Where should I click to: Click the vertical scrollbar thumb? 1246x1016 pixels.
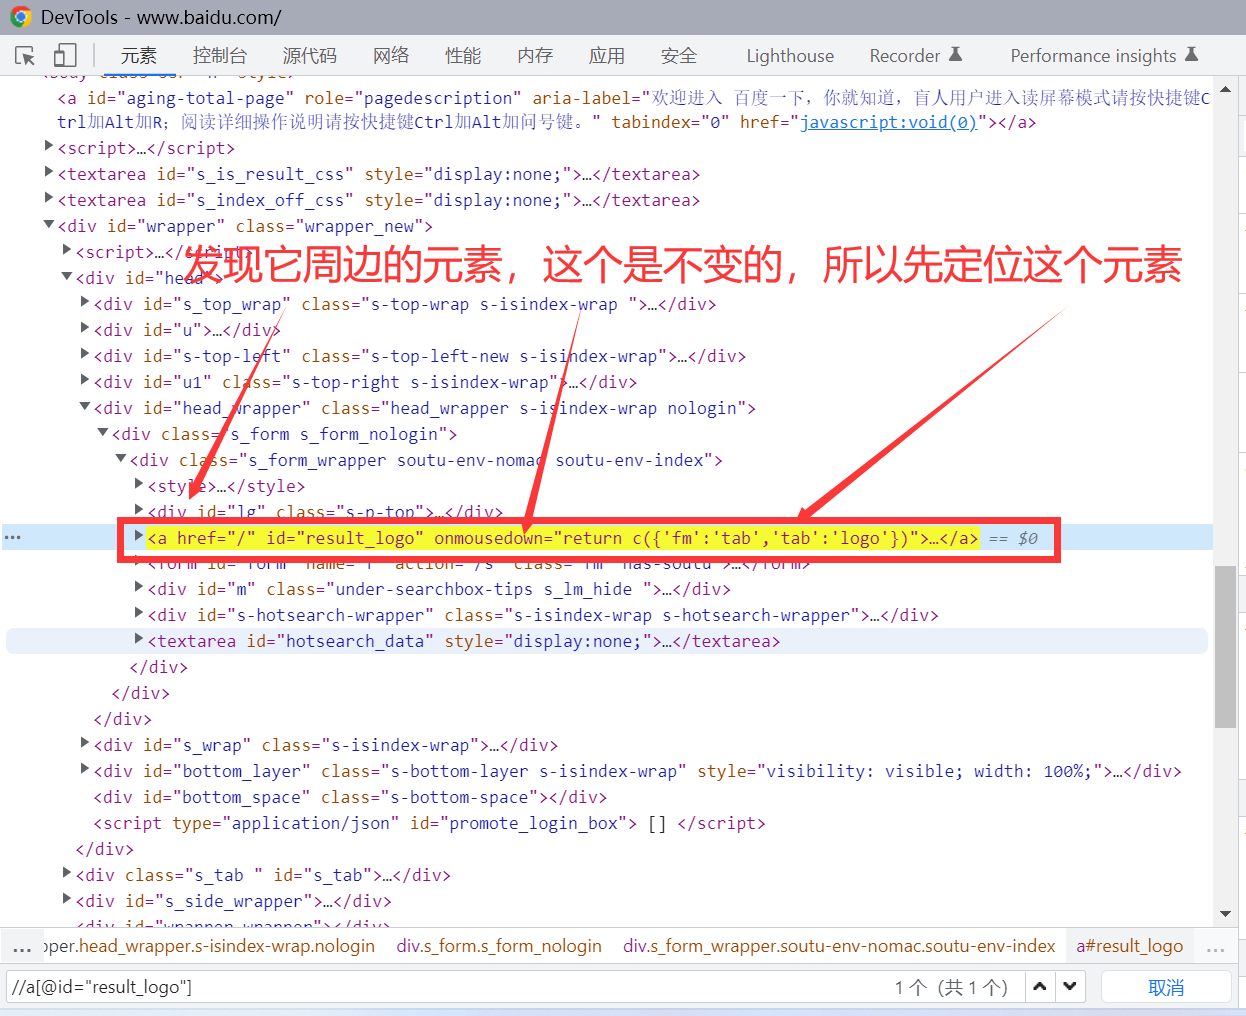[1226, 647]
